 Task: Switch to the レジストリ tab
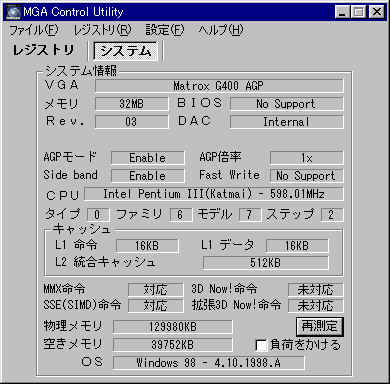click(x=43, y=51)
